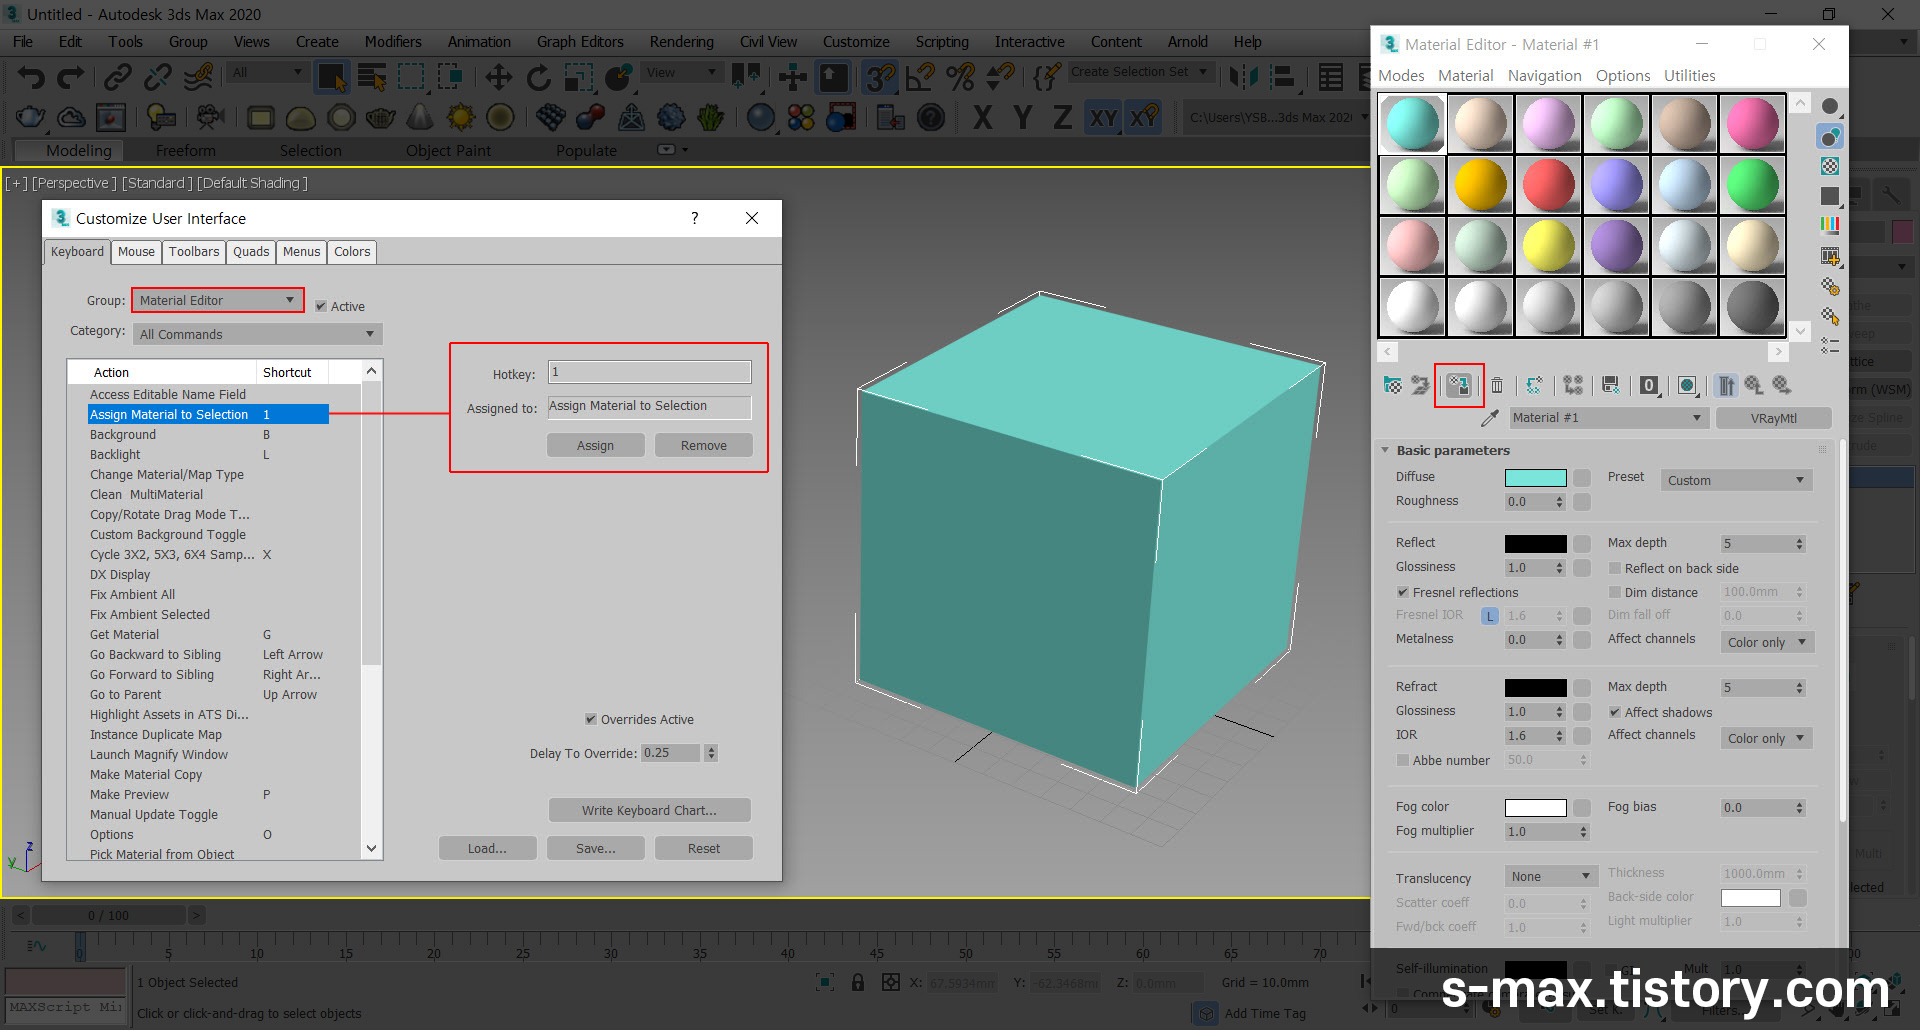
Task: Open the Preset dropdown showing Custom
Action: (x=1736, y=480)
